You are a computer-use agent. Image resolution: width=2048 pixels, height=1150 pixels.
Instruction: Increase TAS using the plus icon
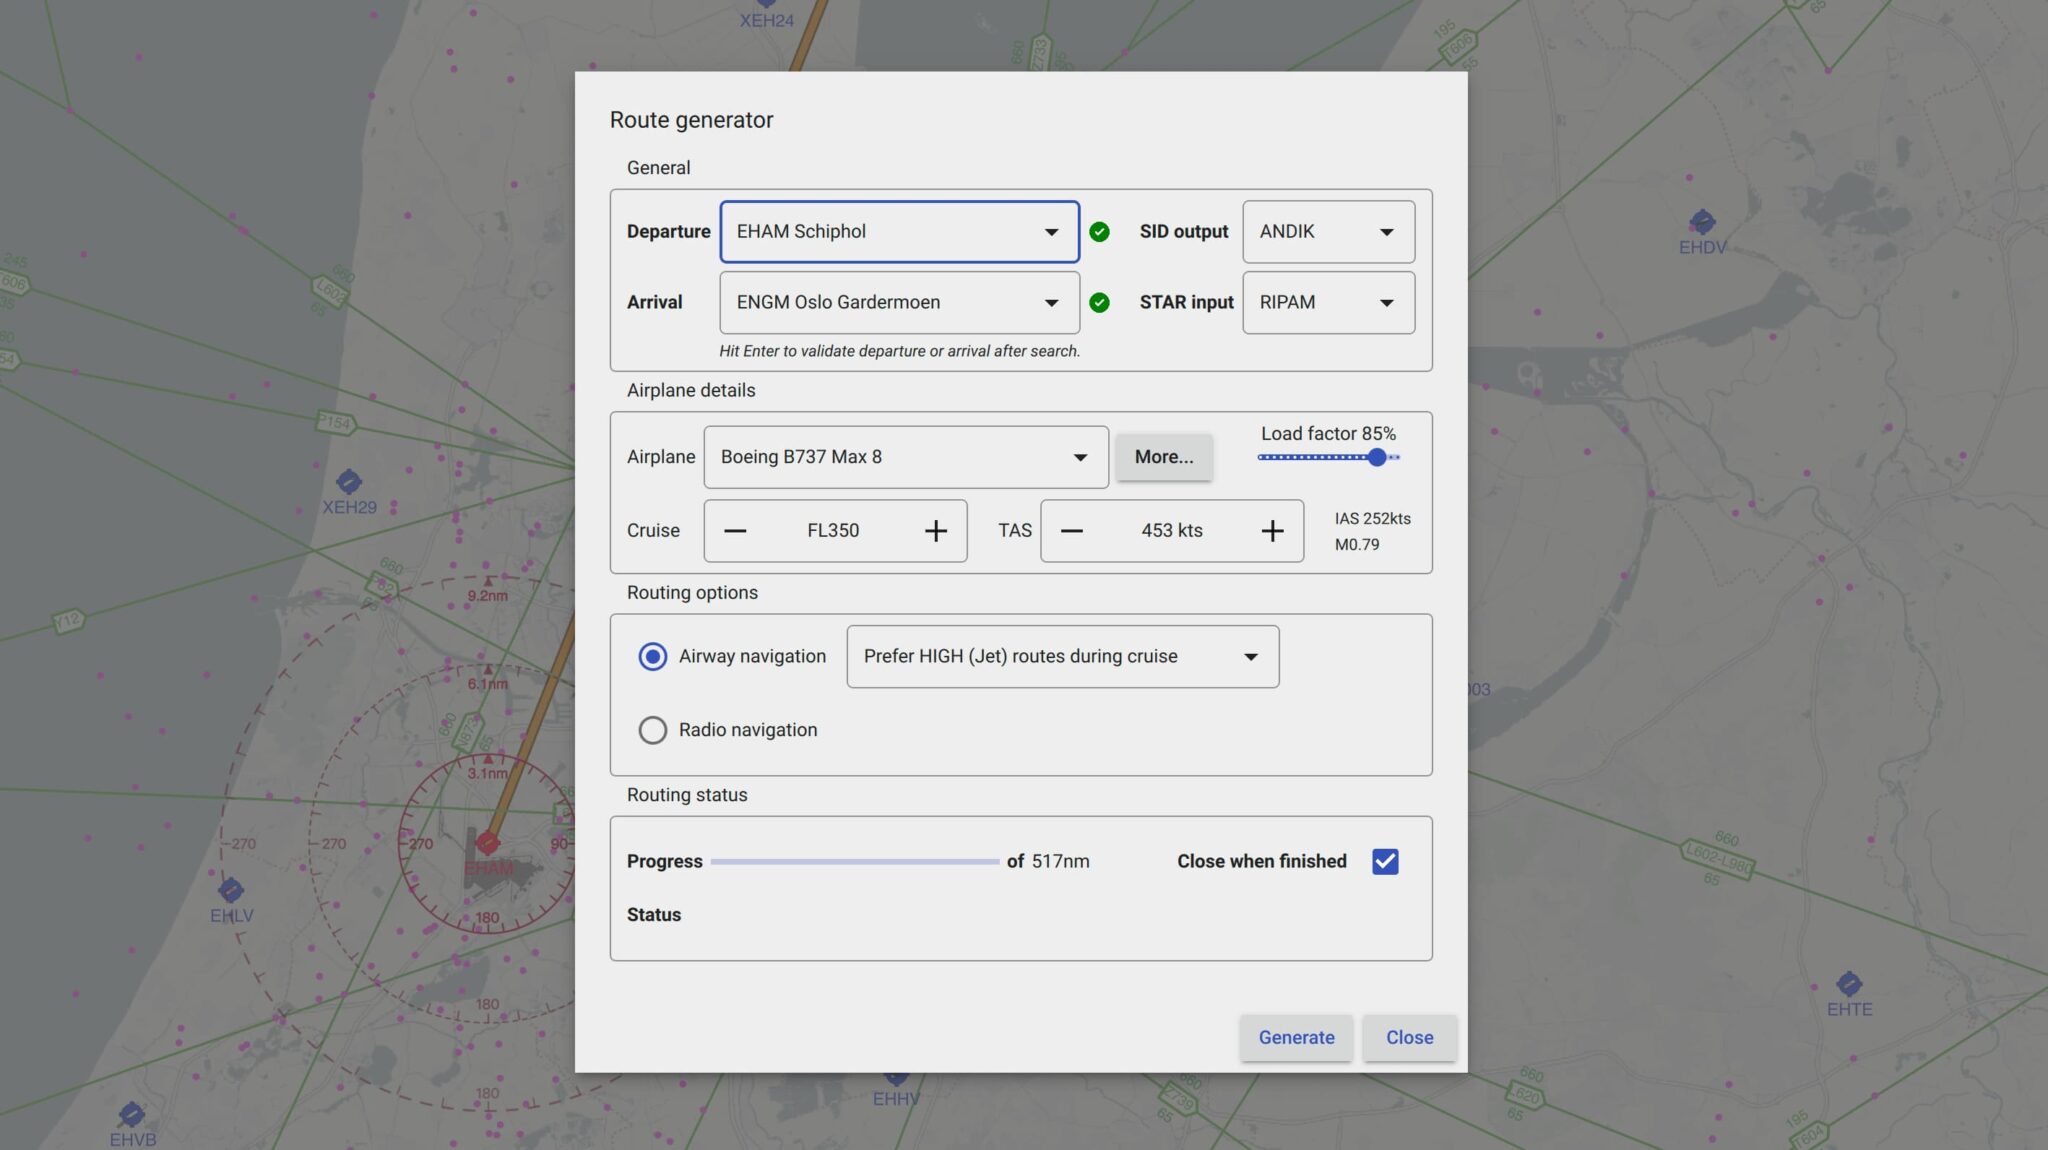point(1273,531)
